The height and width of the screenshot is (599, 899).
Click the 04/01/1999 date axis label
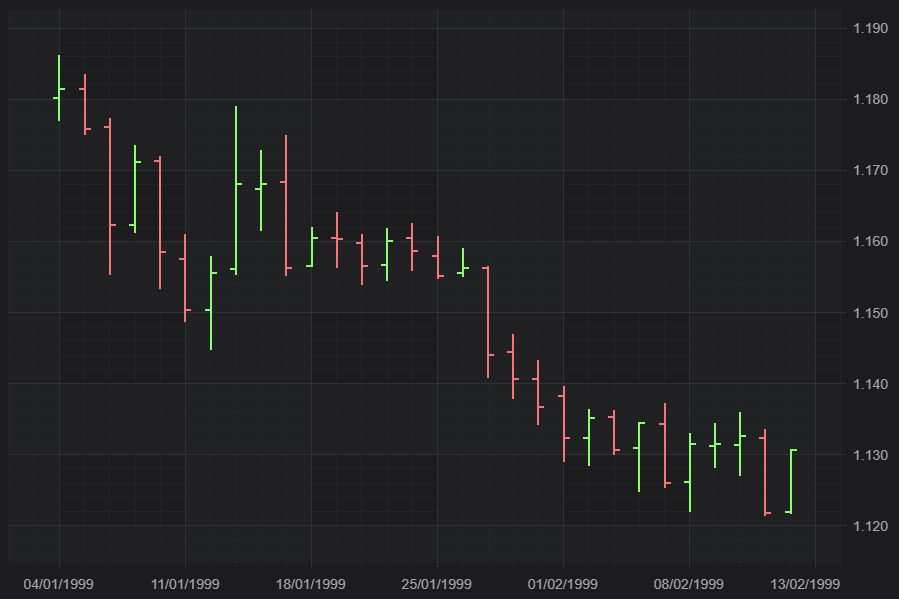(x=58, y=584)
